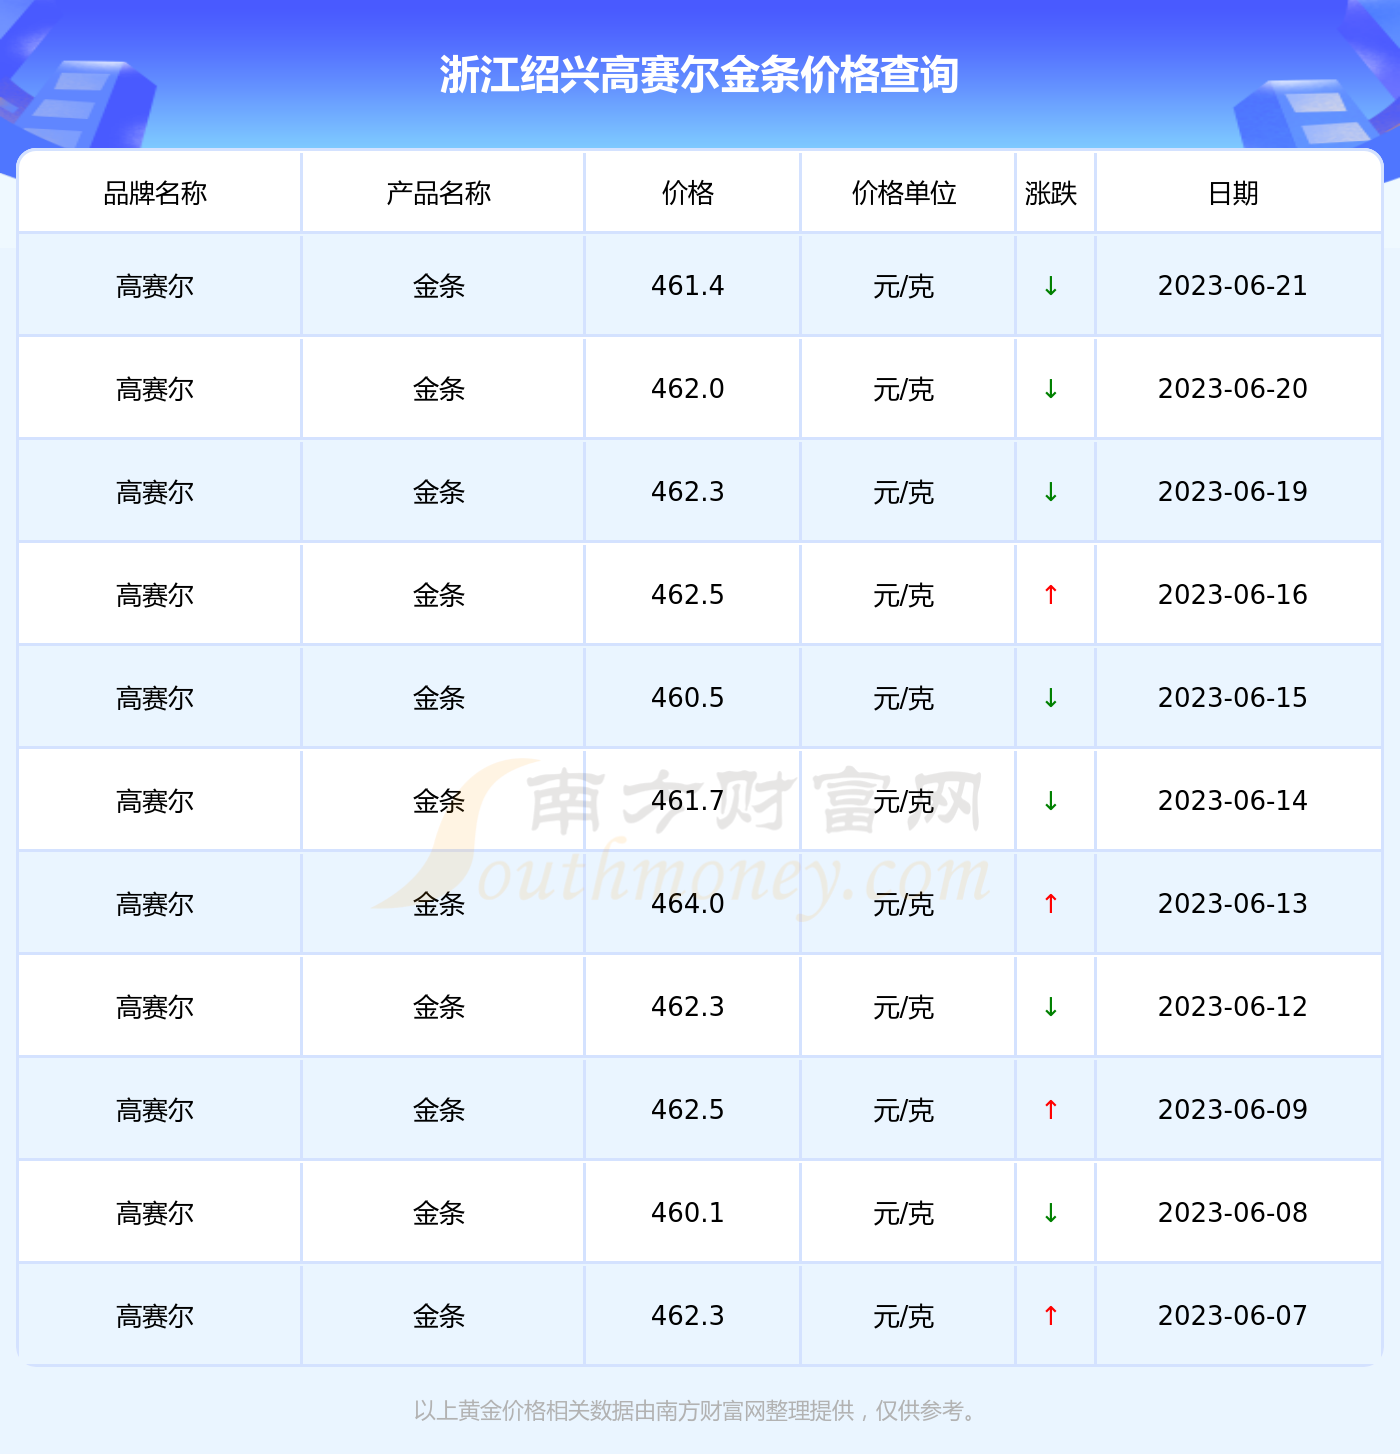Click the date 2023-06-15
This screenshot has width=1400, height=1455.
[x=1233, y=698]
